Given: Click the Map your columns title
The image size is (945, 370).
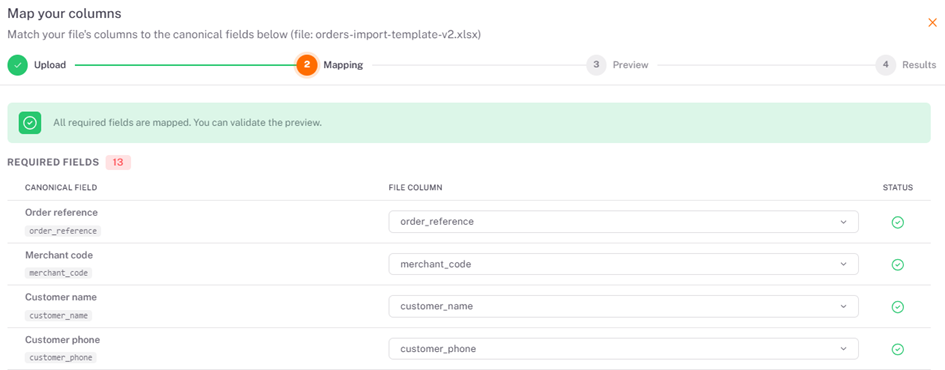Looking at the screenshot, I should click(64, 13).
